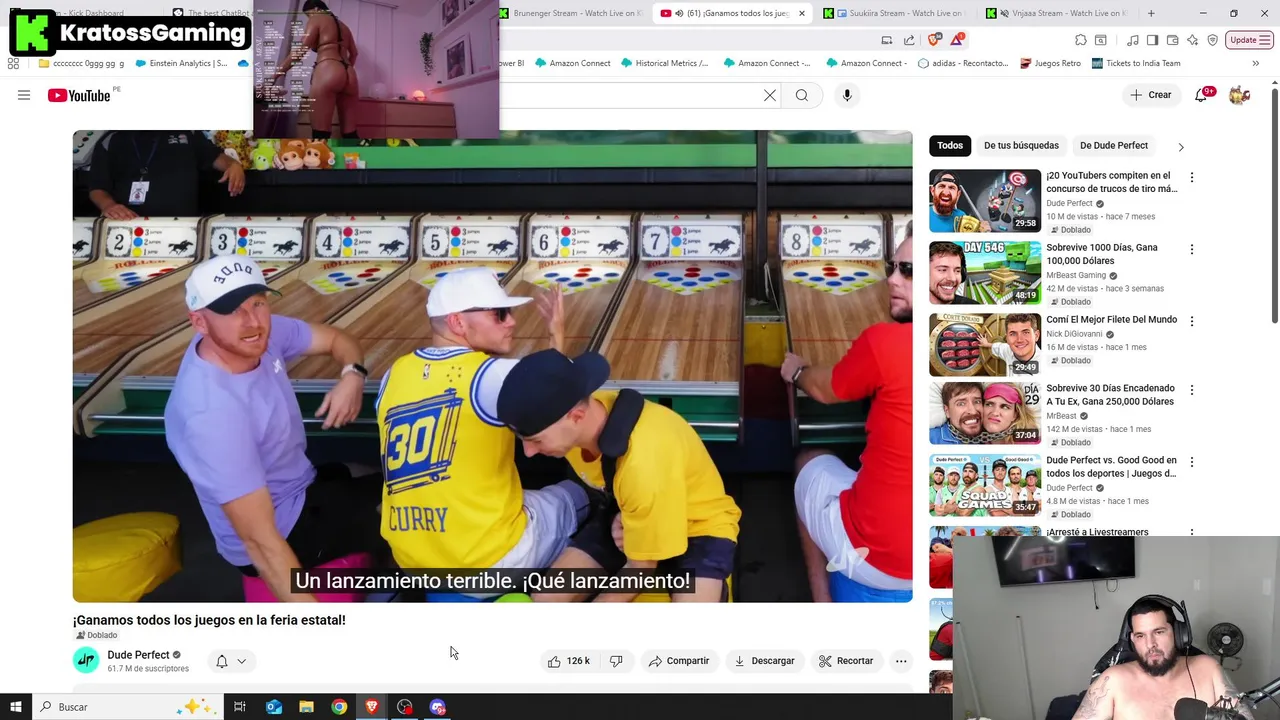Open the YouTube hamburger guide menu
The image size is (1280, 720).
(x=24, y=95)
